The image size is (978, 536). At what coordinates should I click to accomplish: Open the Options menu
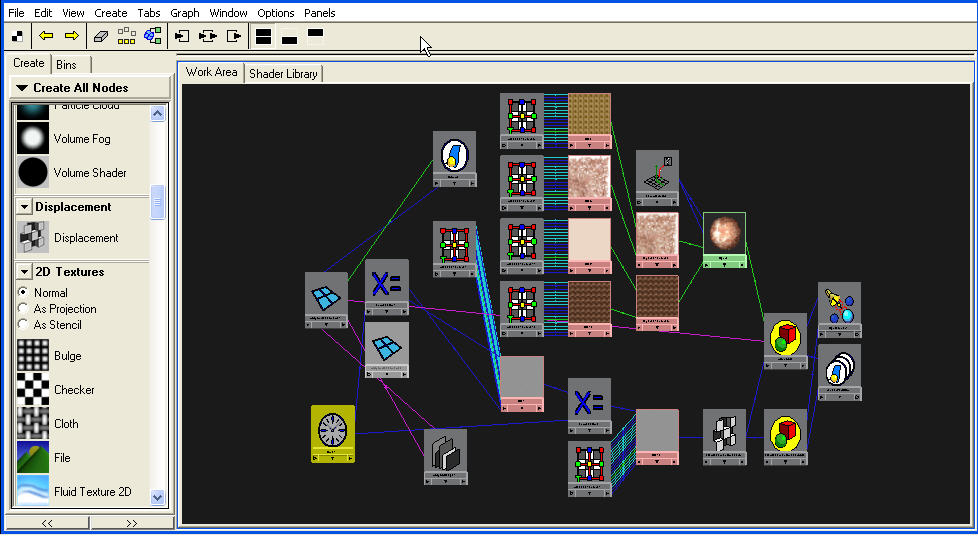(276, 12)
